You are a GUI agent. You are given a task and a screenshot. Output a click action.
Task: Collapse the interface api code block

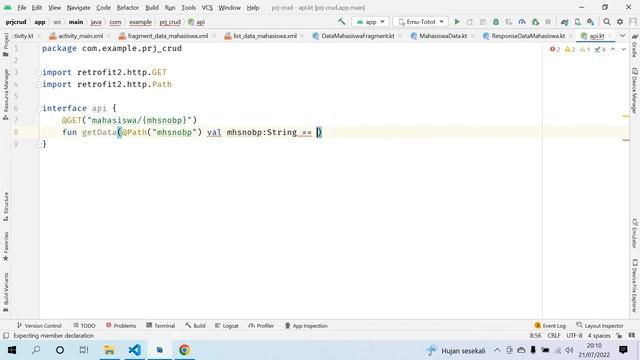38,108
